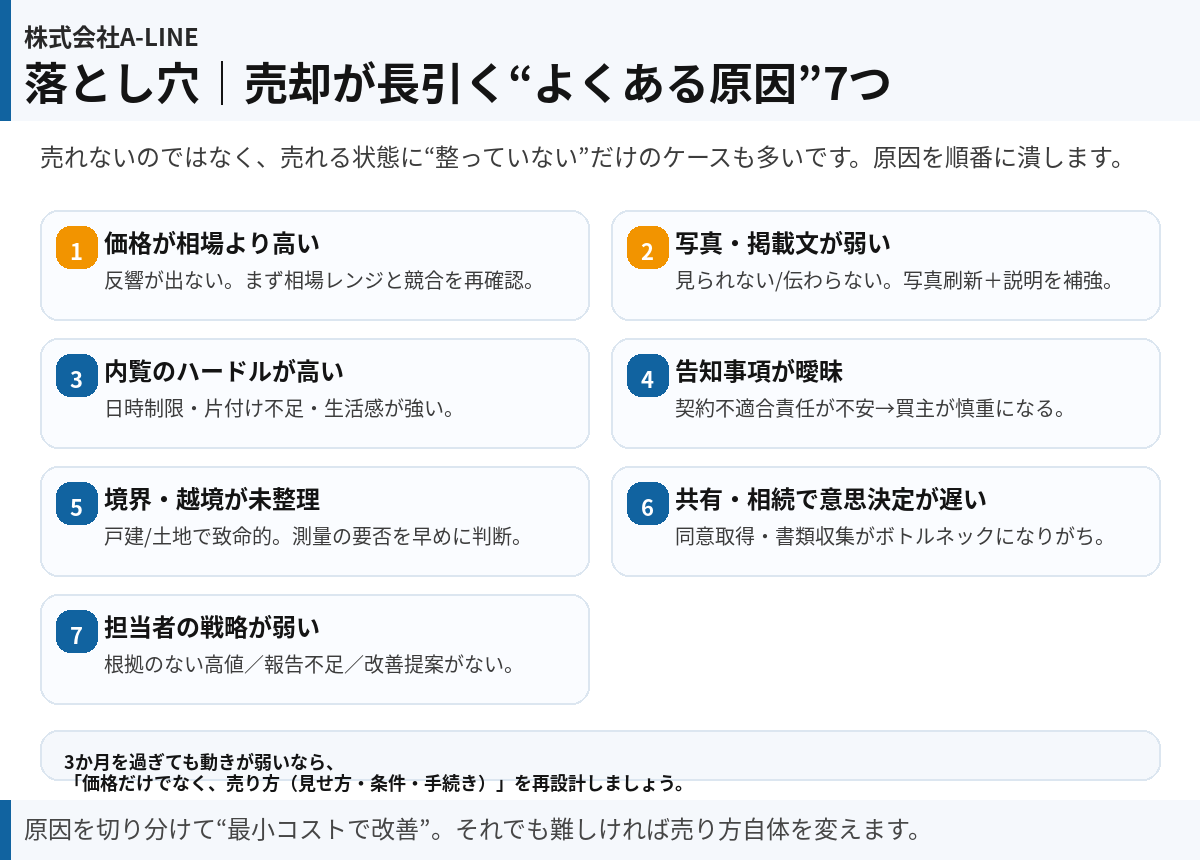Select the heading 担当者の戦略が弱い
The width and height of the screenshot is (1200, 860).
[211, 627]
